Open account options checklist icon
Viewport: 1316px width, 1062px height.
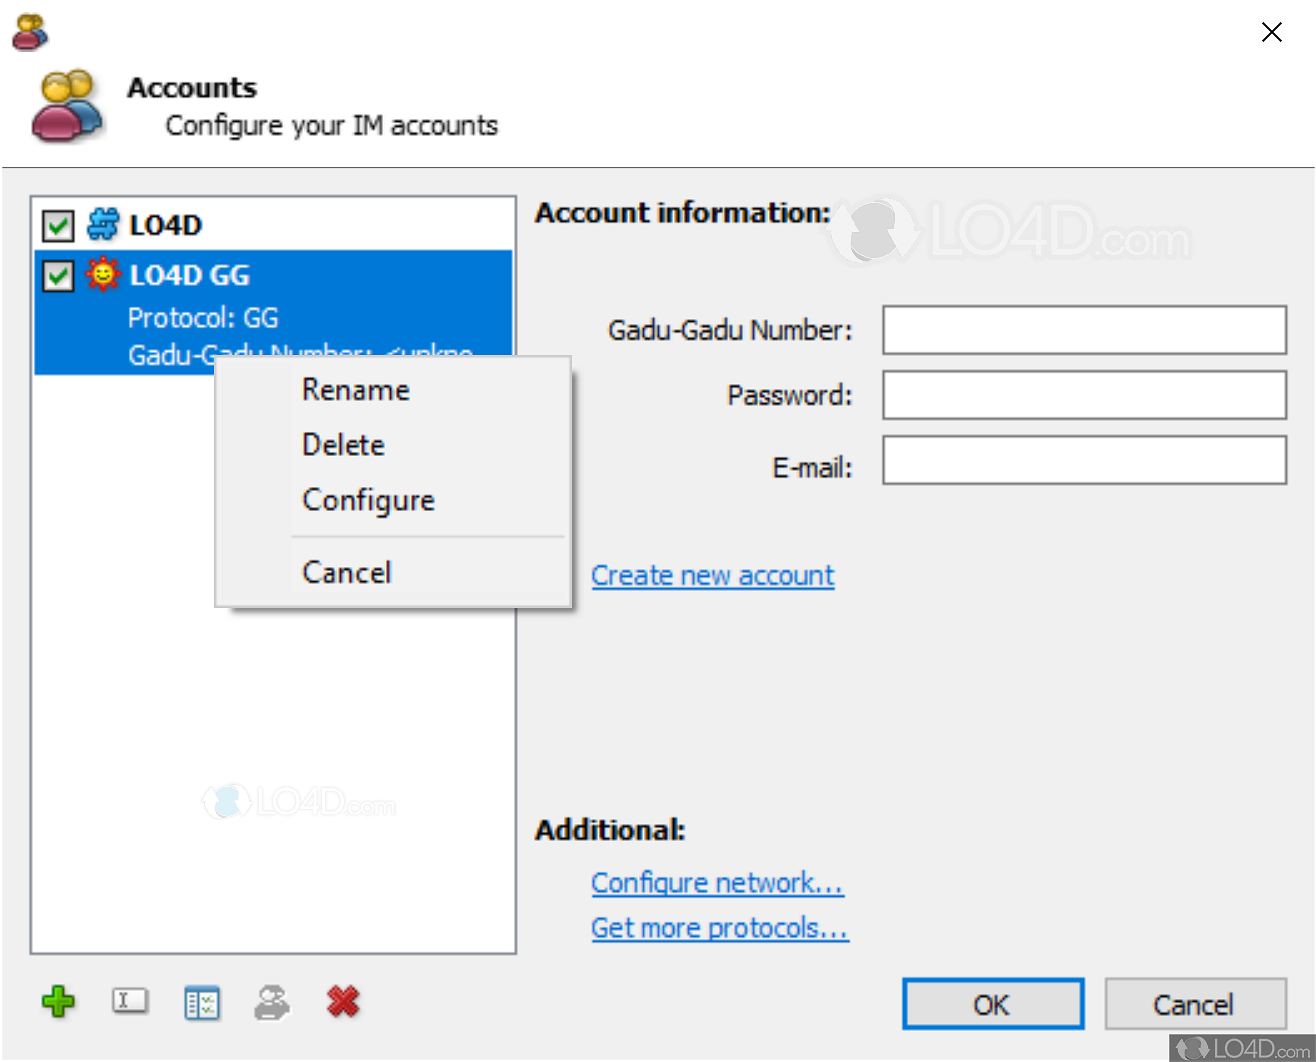[202, 1002]
